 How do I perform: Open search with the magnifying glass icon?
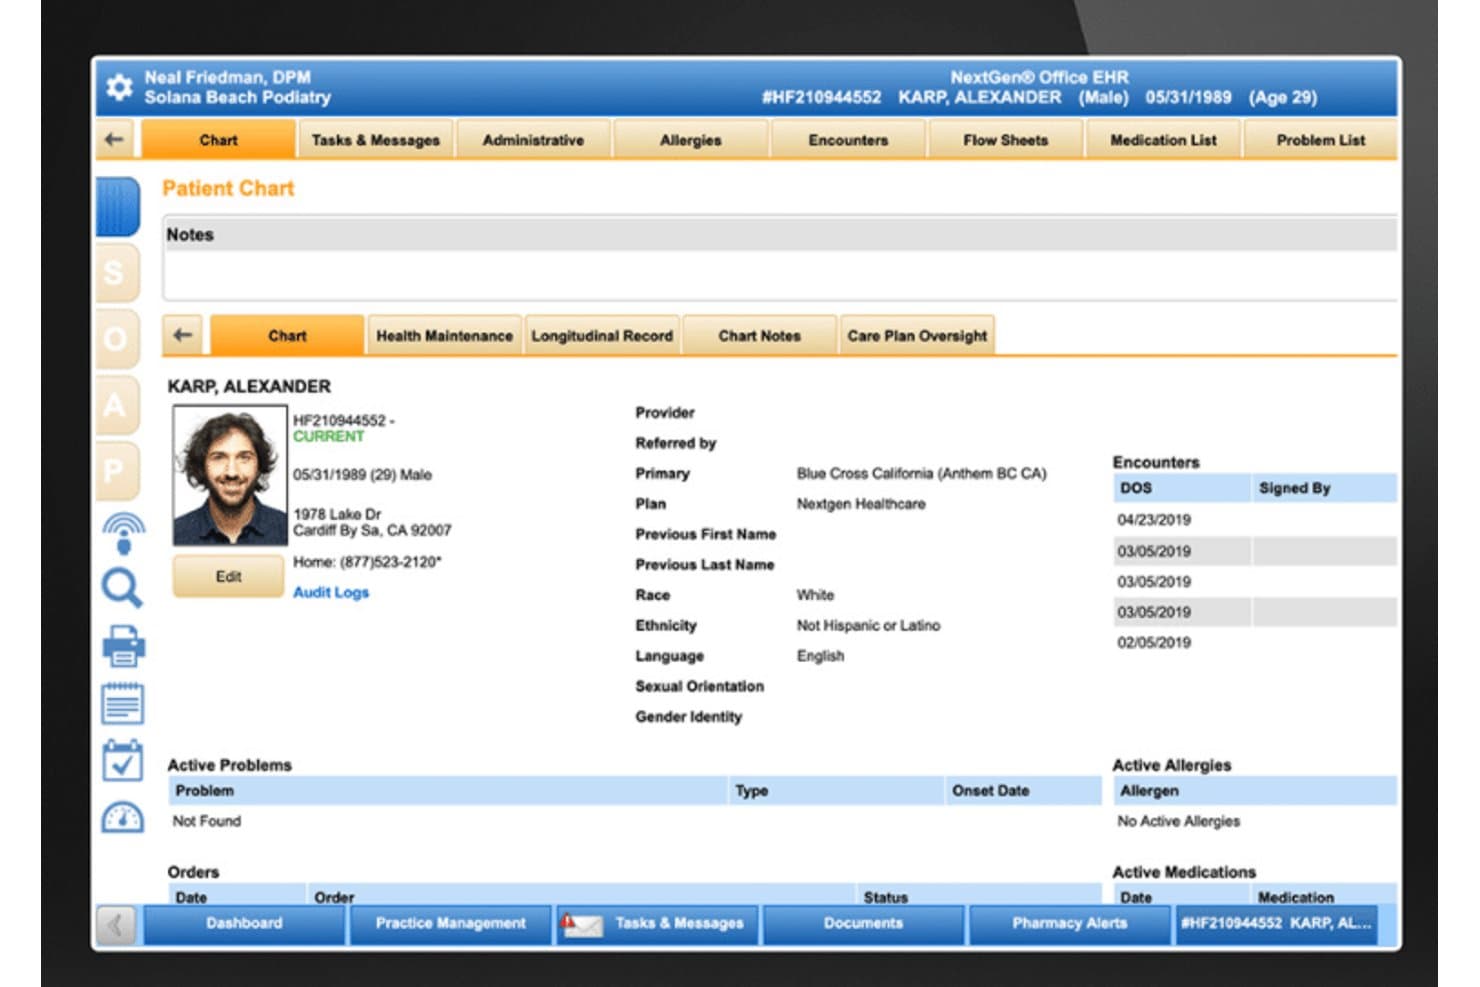tap(123, 588)
